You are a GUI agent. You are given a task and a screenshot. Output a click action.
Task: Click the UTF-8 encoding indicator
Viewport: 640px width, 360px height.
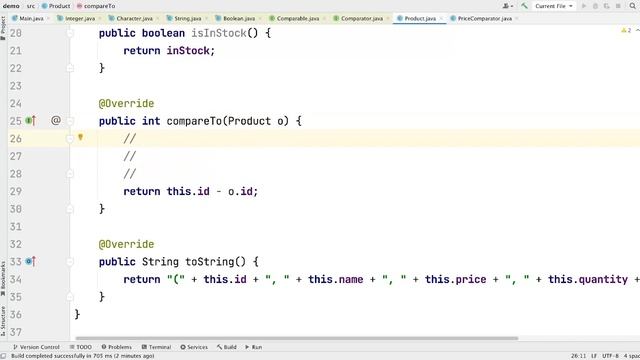coord(610,356)
